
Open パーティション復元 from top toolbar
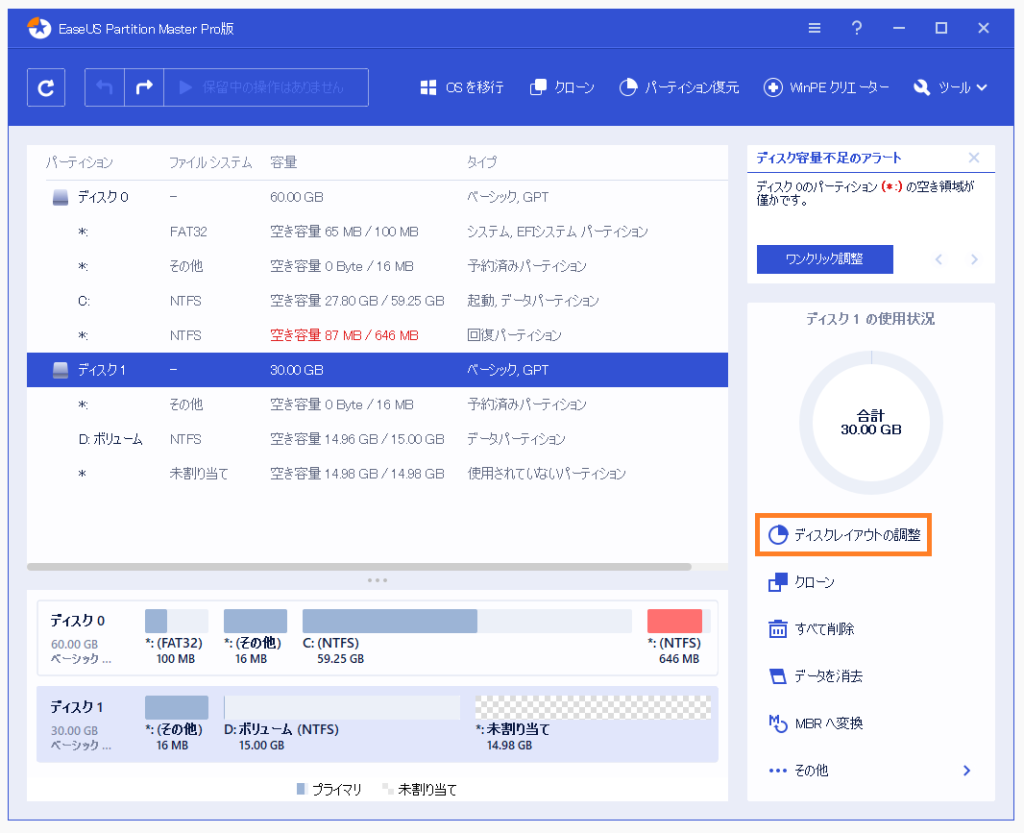(x=679, y=87)
